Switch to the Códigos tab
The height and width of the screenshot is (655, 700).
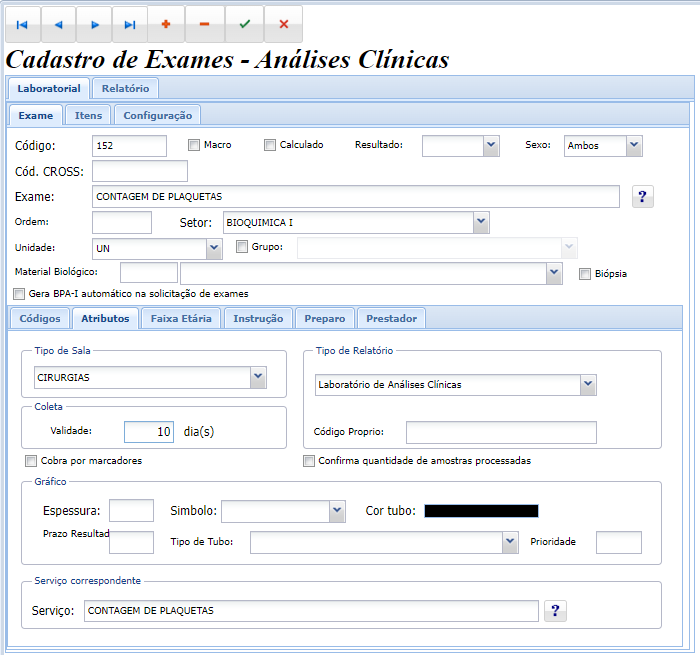click(x=40, y=318)
